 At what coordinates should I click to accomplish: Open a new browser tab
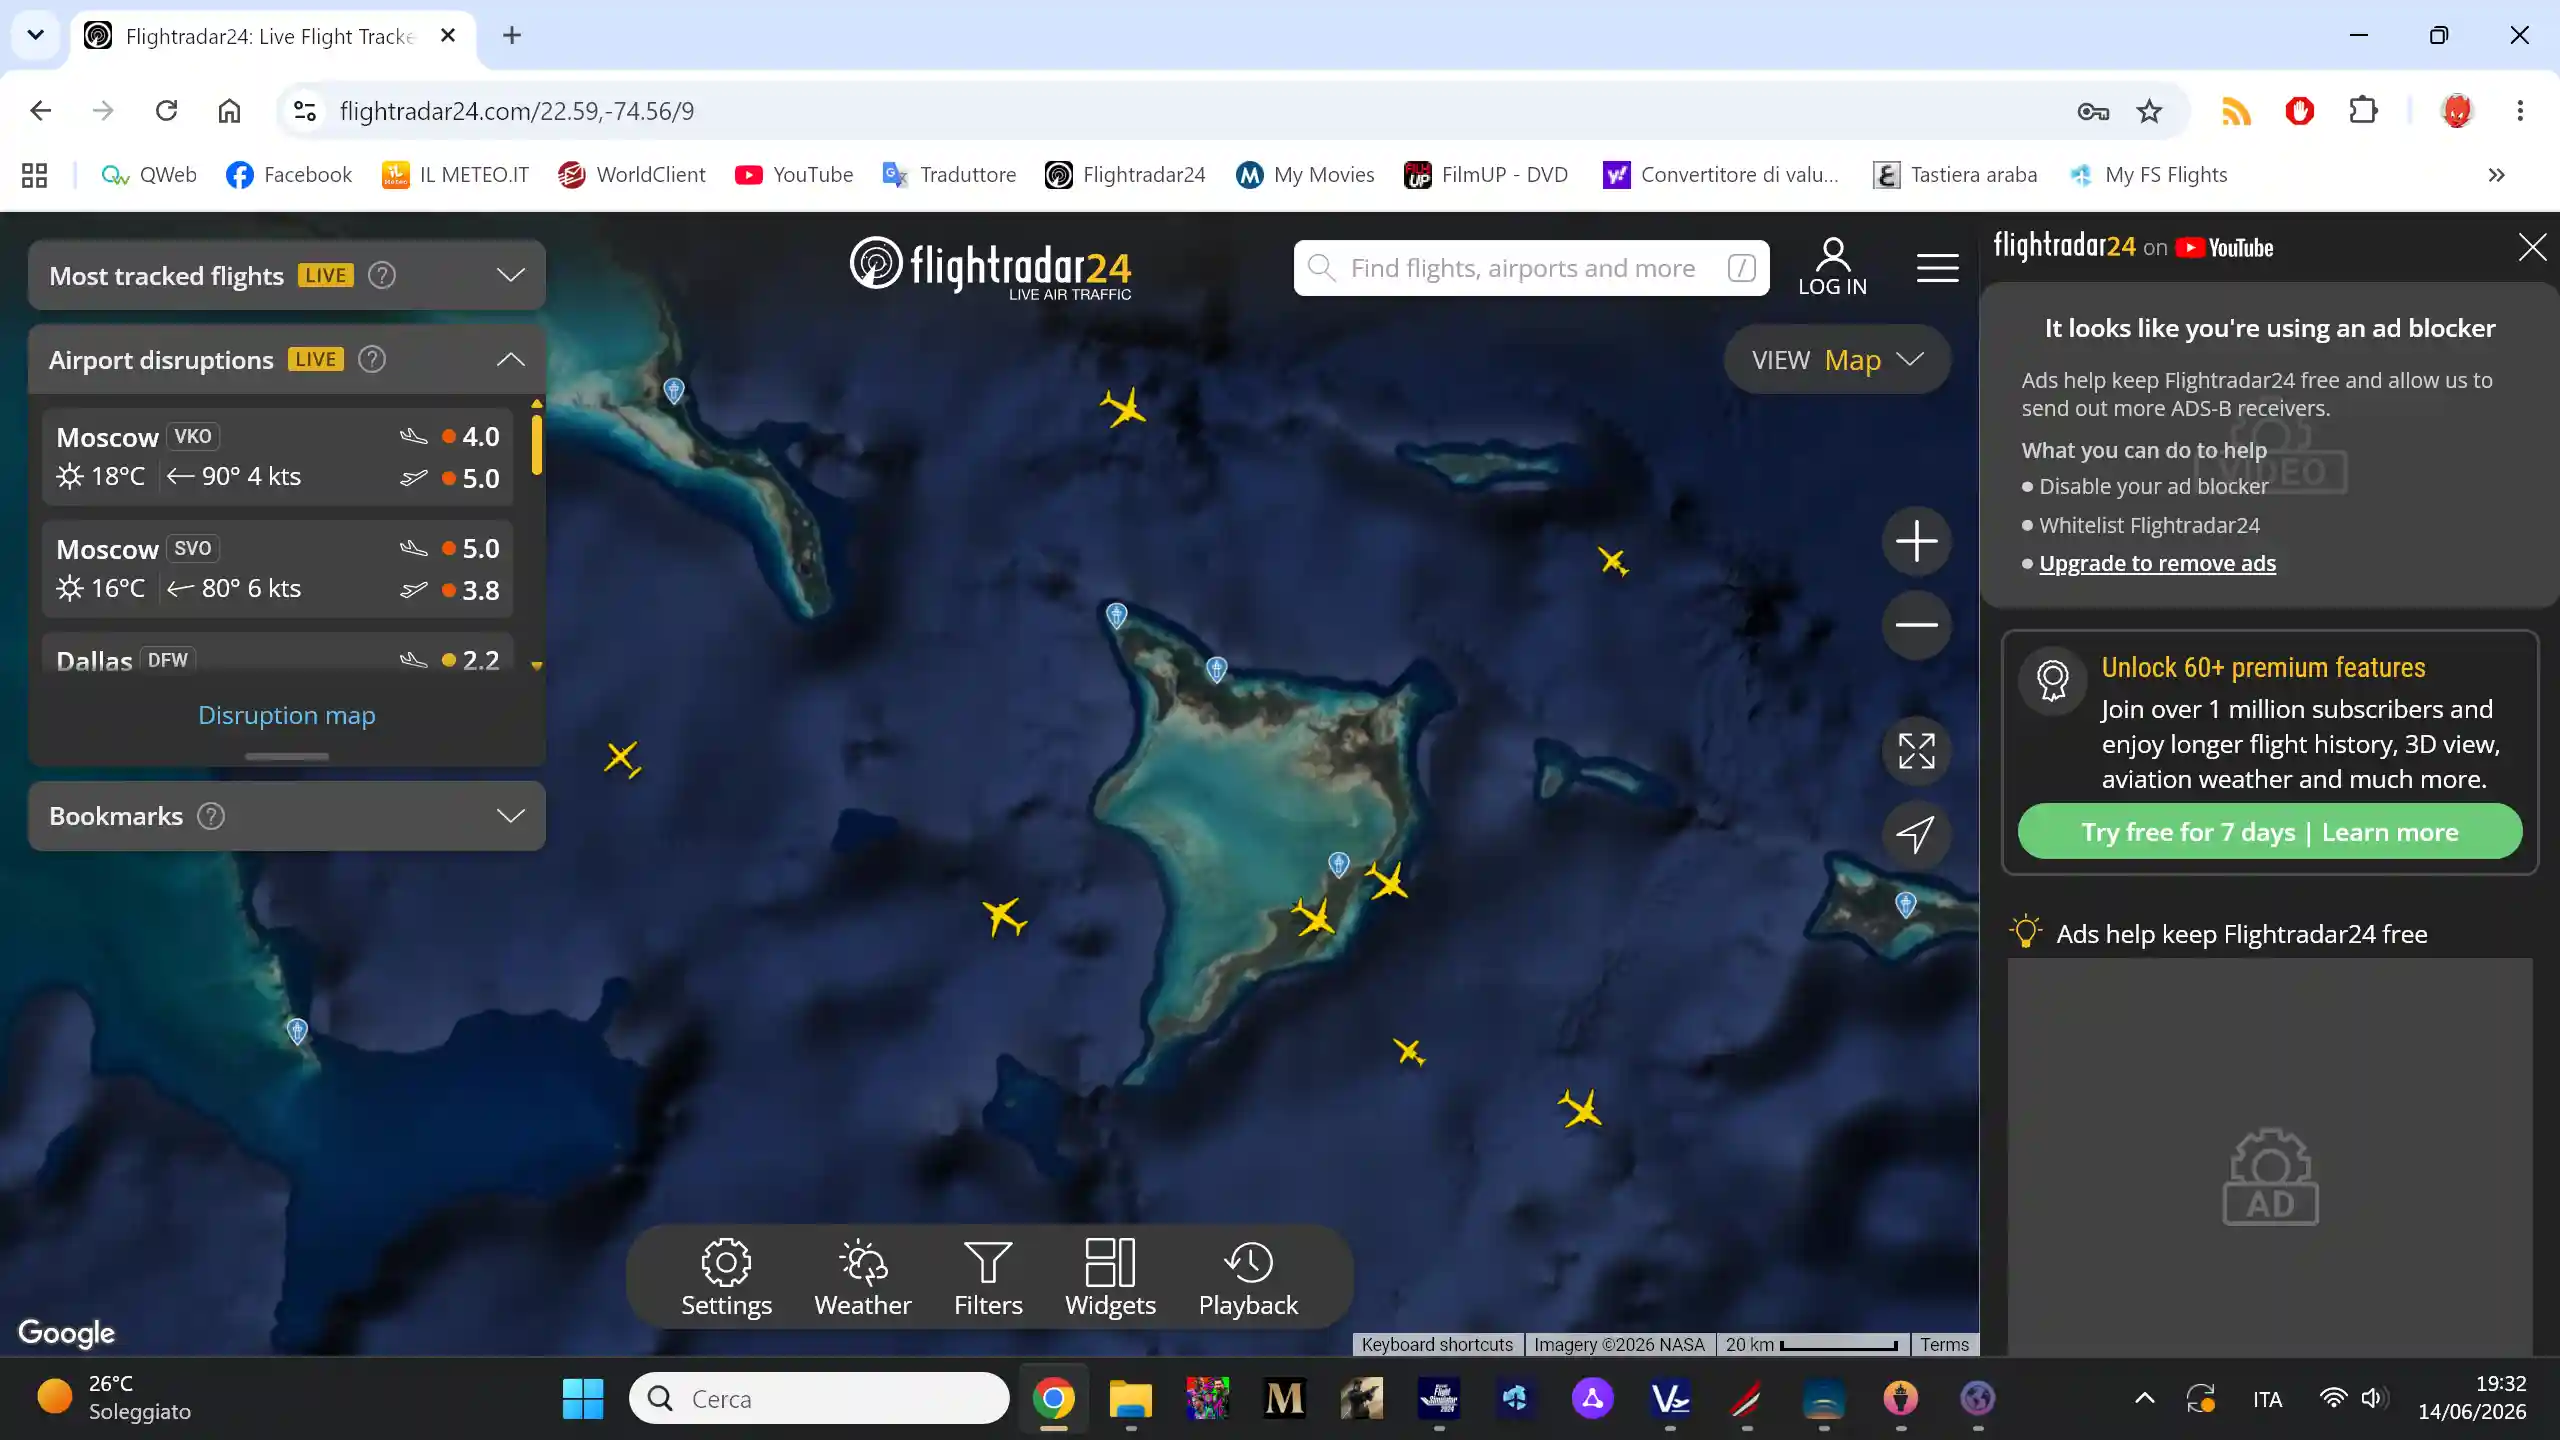[x=512, y=36]
